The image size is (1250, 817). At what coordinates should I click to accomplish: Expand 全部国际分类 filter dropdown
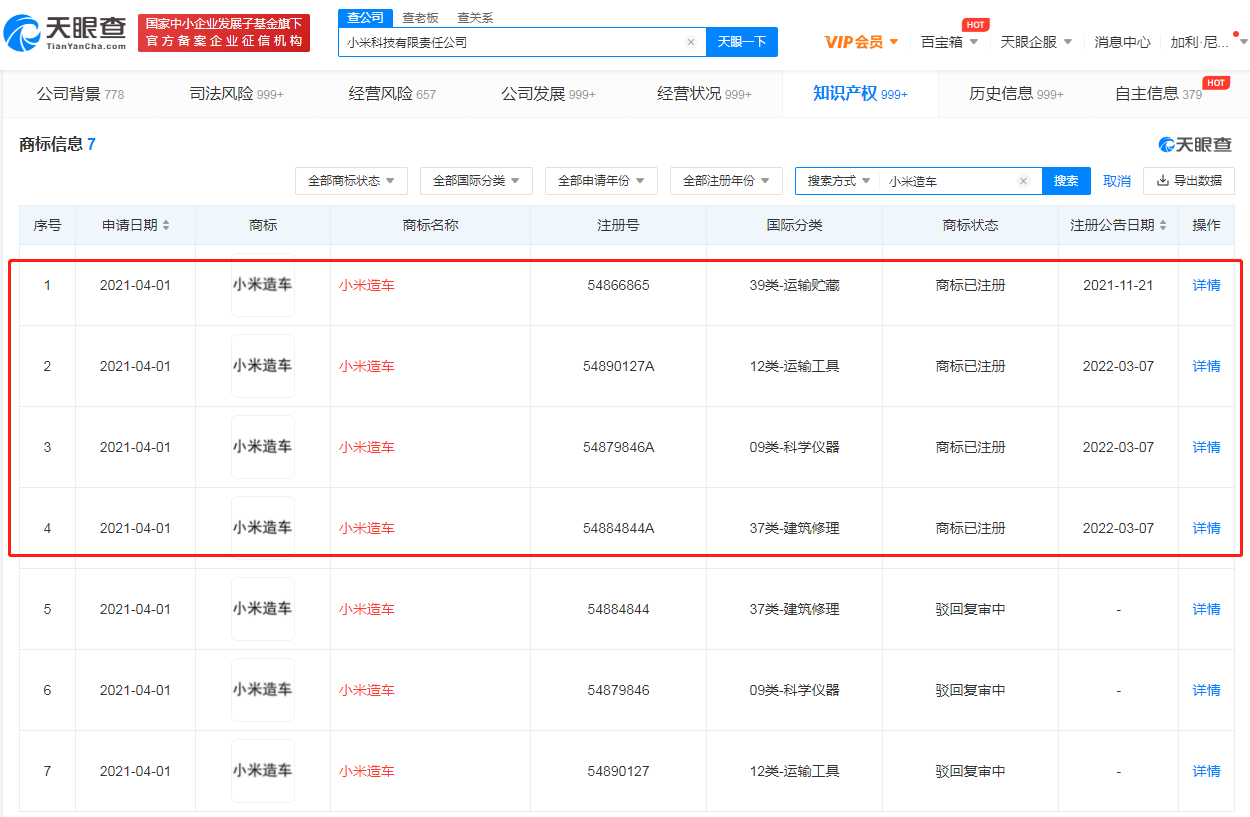pyautogui.click(x=476, y=181)
